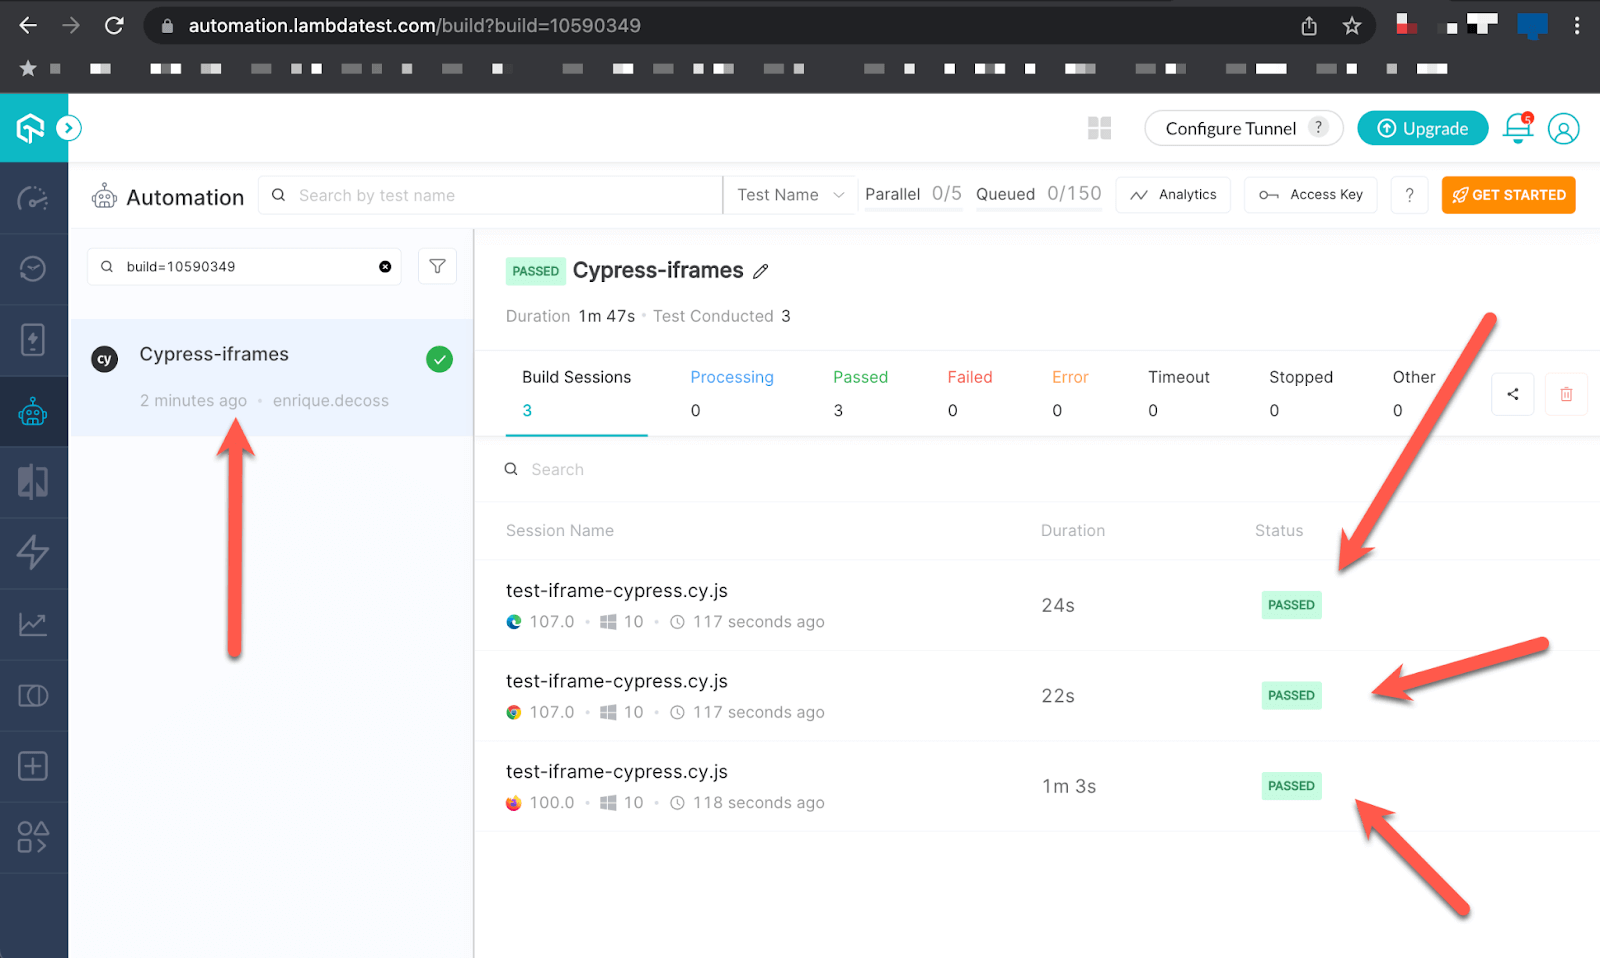This screenshot has width=1600, height=958.
Task: Open the Analytics chart icon in the sidebar
Action: click(x=34, y=623)
